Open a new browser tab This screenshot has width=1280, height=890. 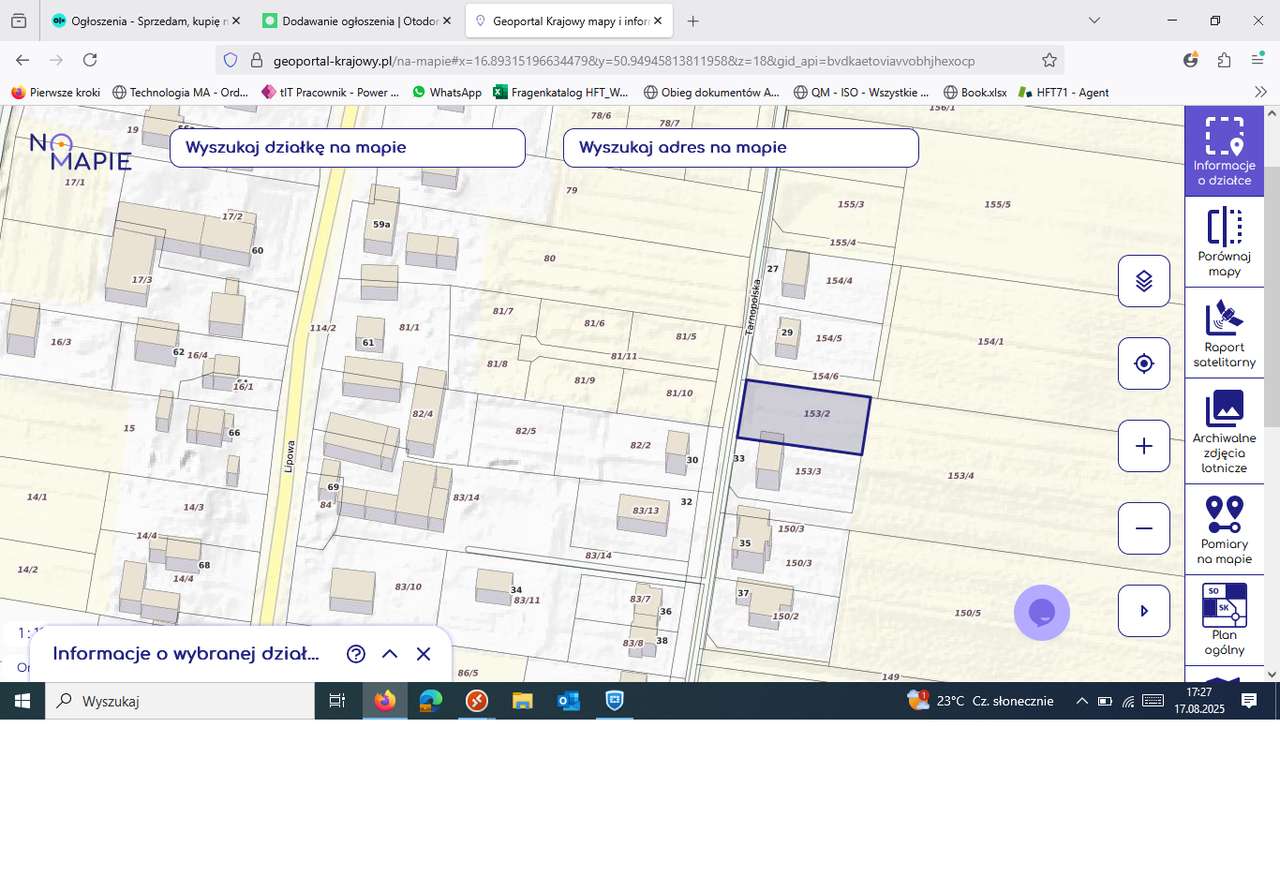693,20
